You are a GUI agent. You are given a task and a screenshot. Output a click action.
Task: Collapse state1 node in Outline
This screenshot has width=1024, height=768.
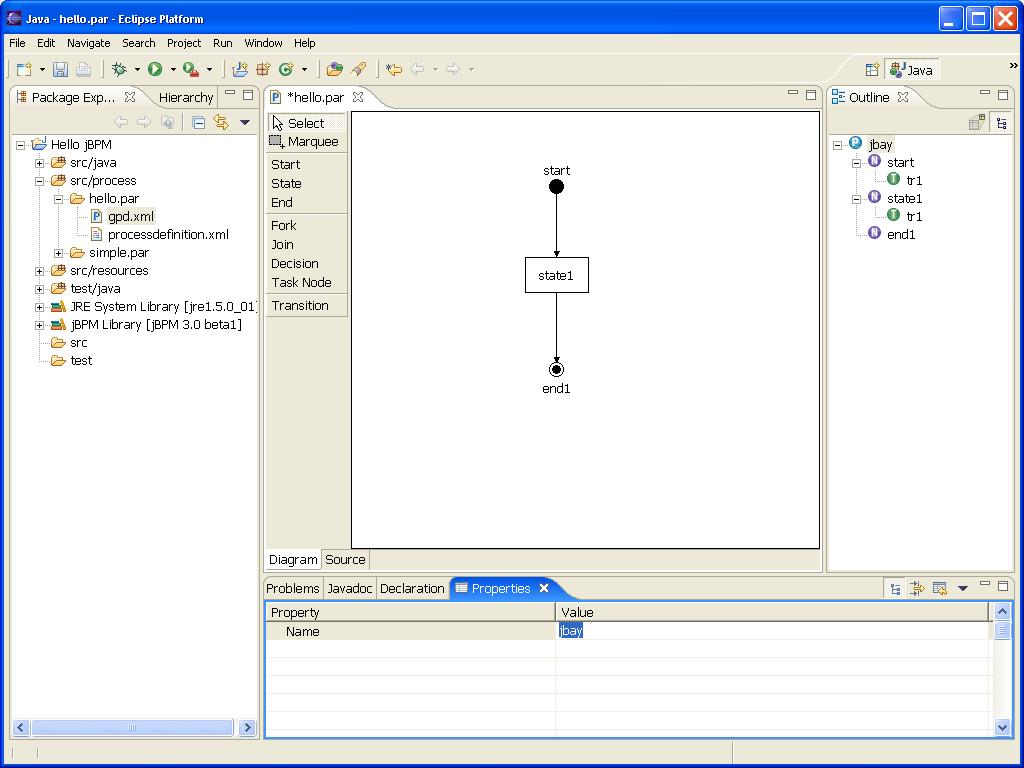point(856,199)
